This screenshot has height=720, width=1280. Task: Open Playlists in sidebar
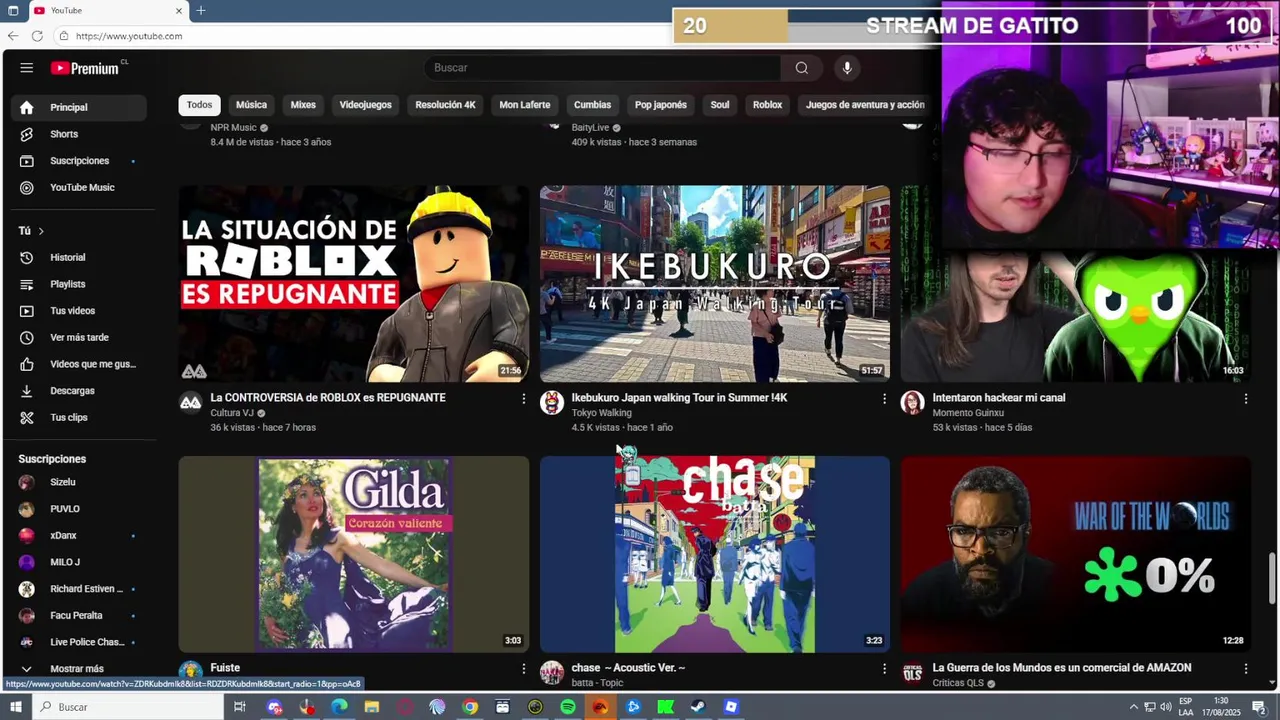coord(80,284)
